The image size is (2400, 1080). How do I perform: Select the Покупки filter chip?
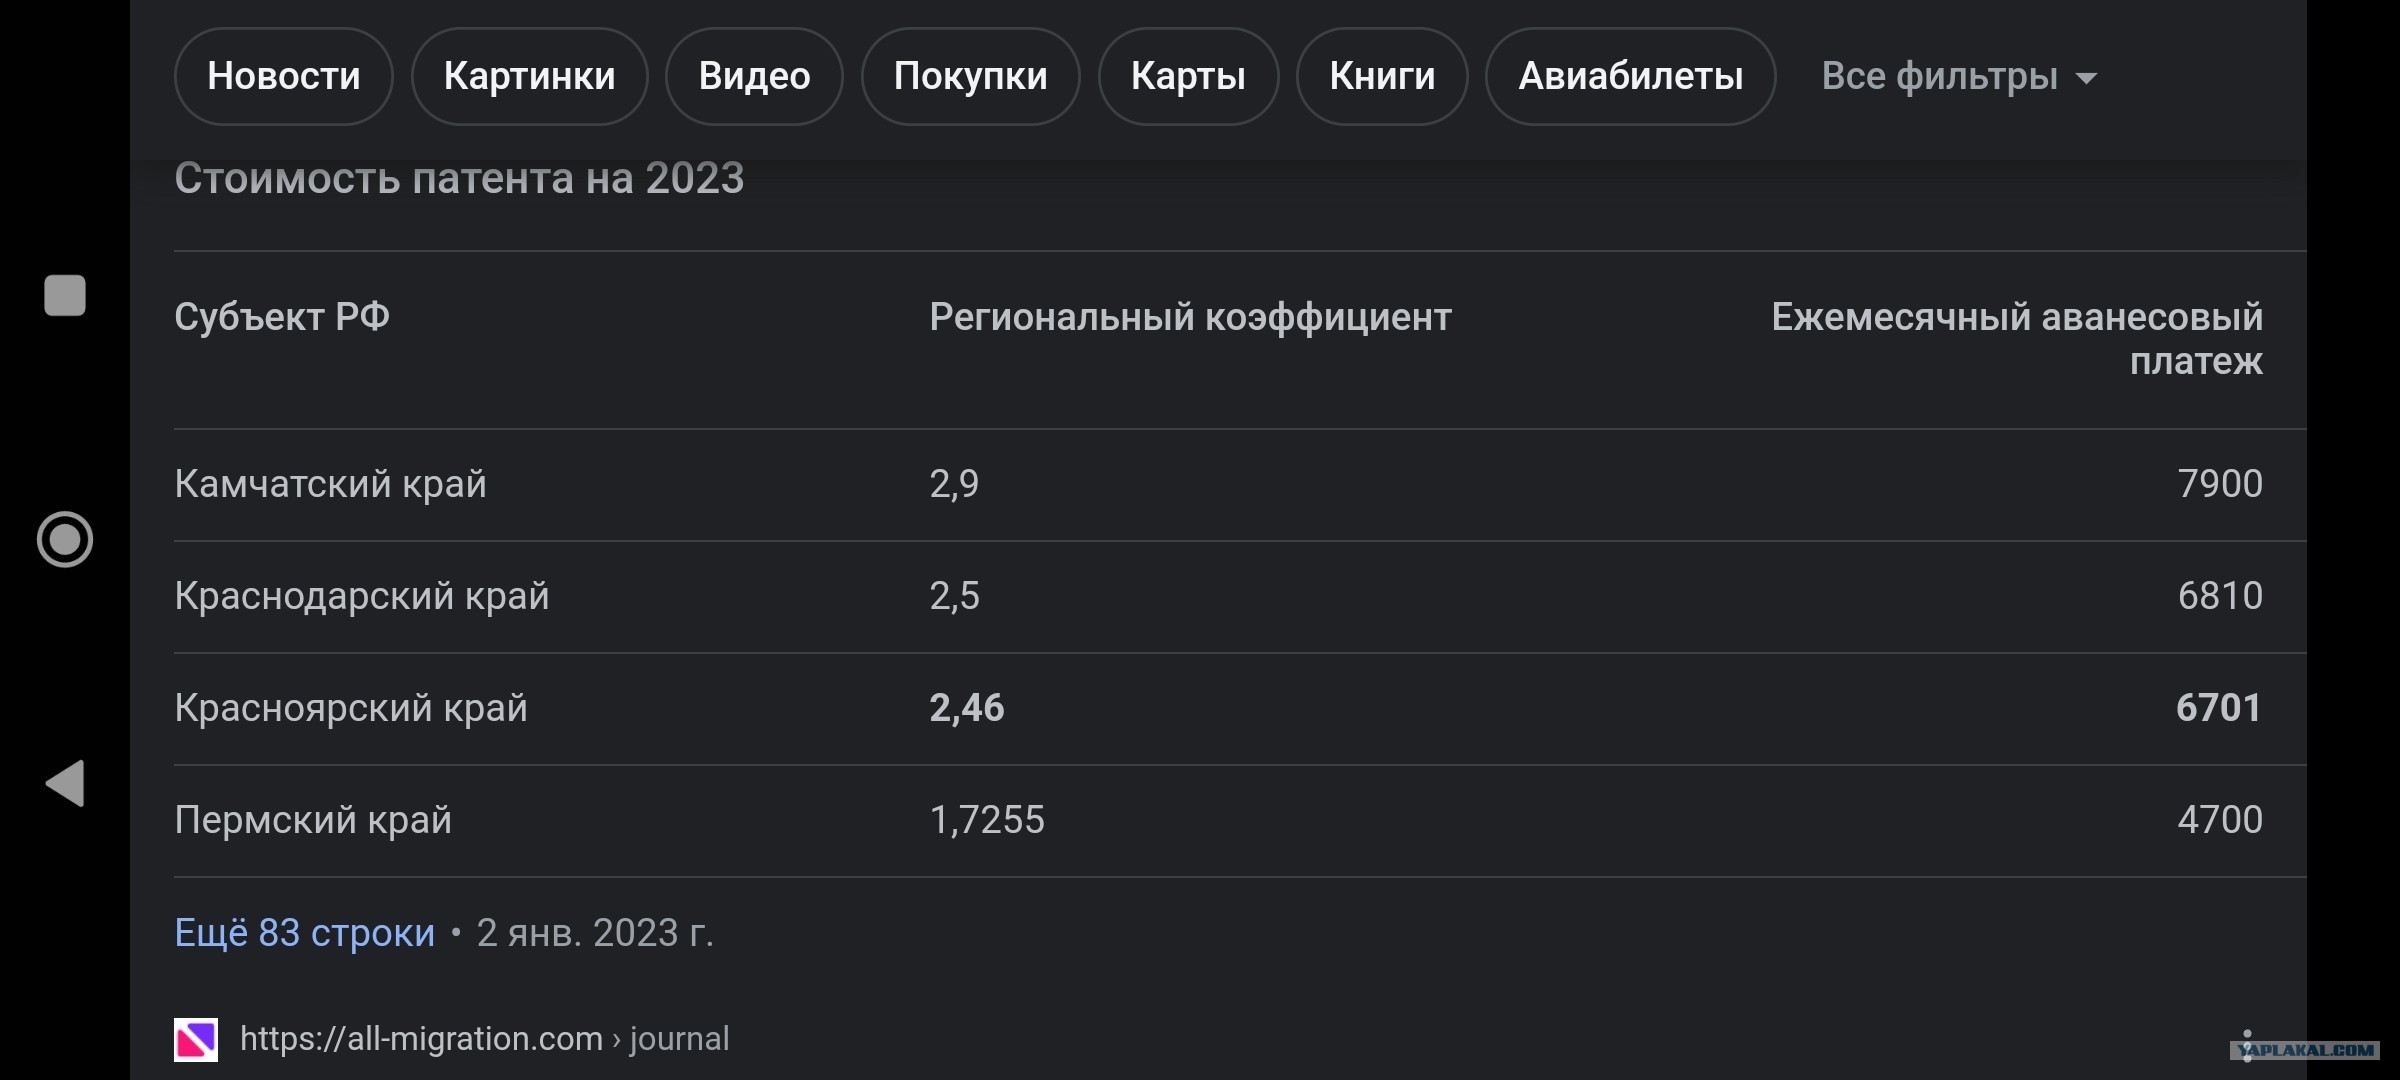(x=970, y=76)
